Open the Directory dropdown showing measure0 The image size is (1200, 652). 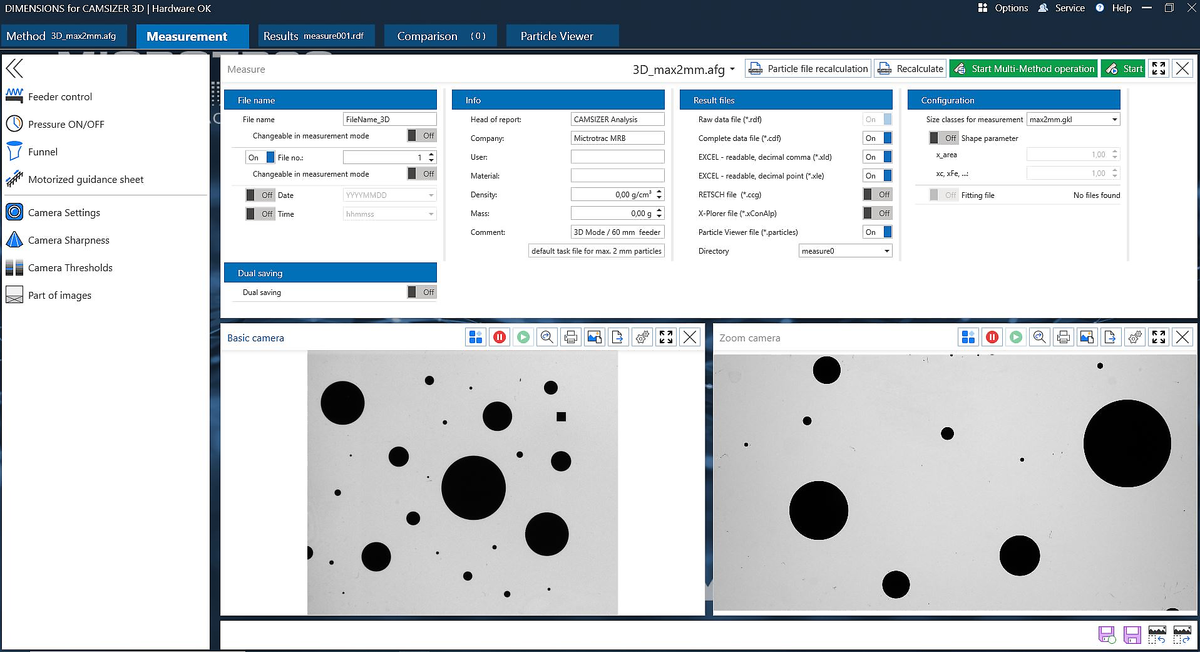pyautogui.click(x=845, y=250)
